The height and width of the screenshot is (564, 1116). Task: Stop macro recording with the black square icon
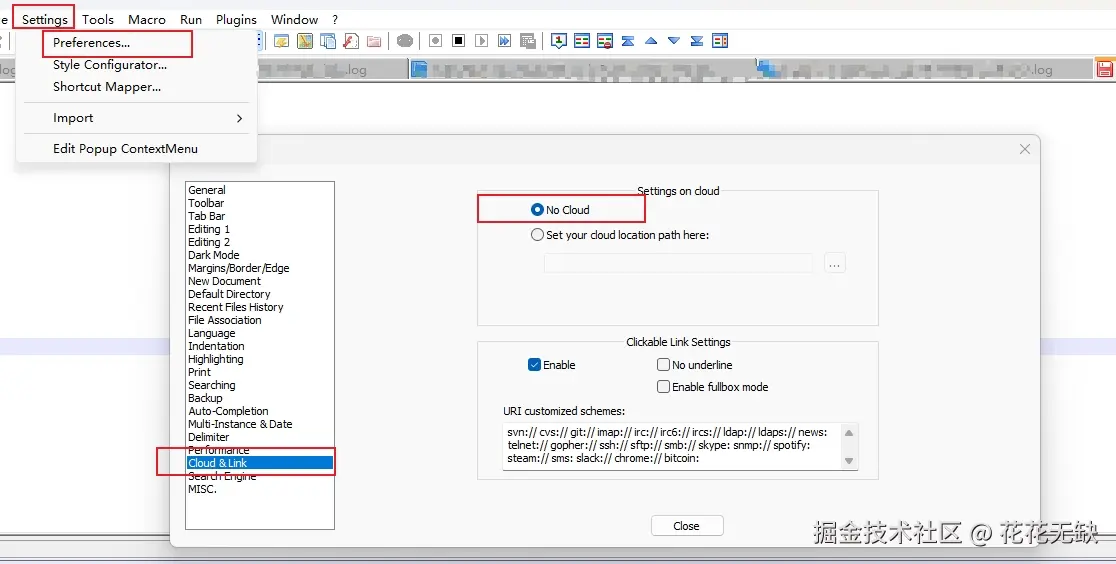coord(458,41)
